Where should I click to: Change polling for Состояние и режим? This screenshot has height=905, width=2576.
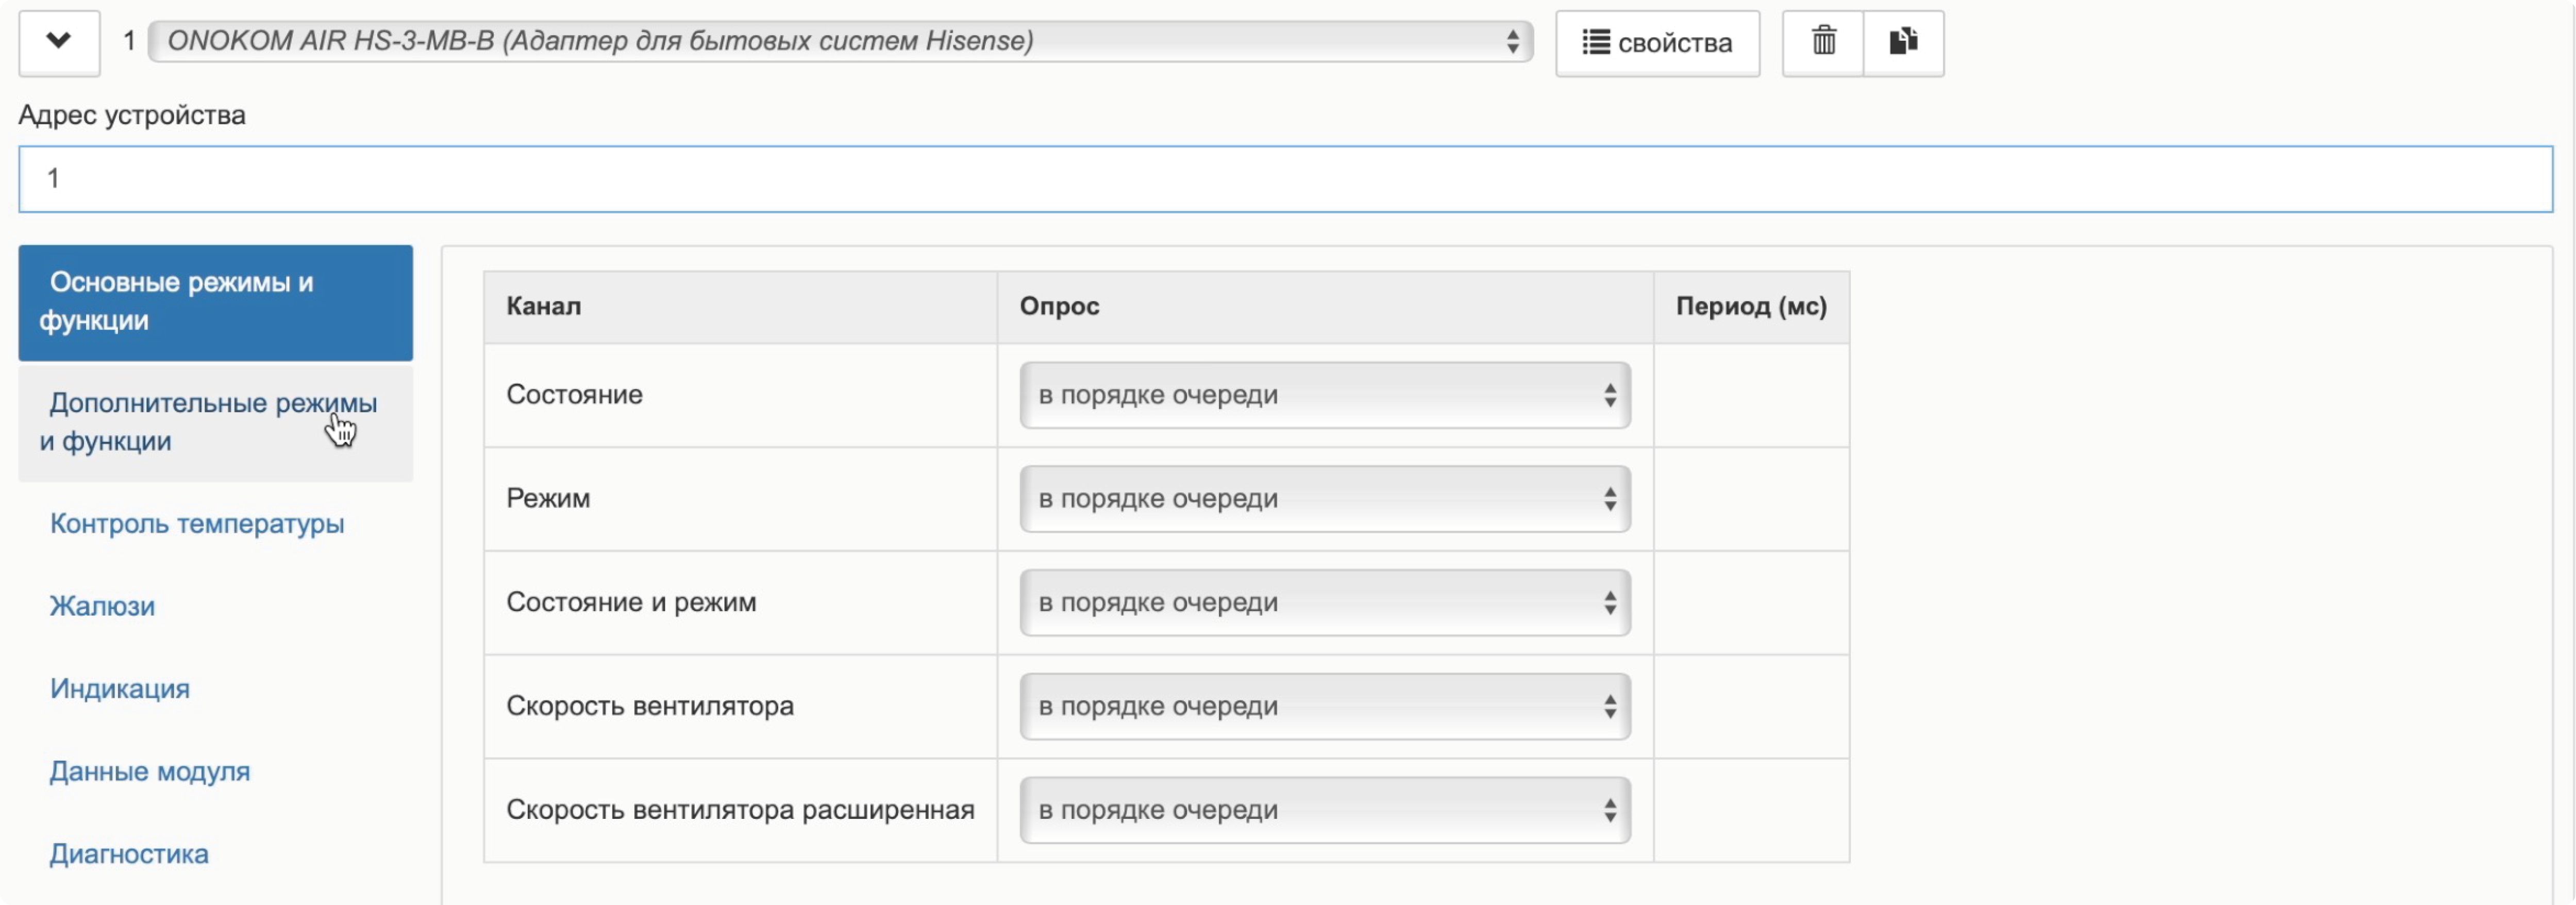click(x=1324, y=602)
